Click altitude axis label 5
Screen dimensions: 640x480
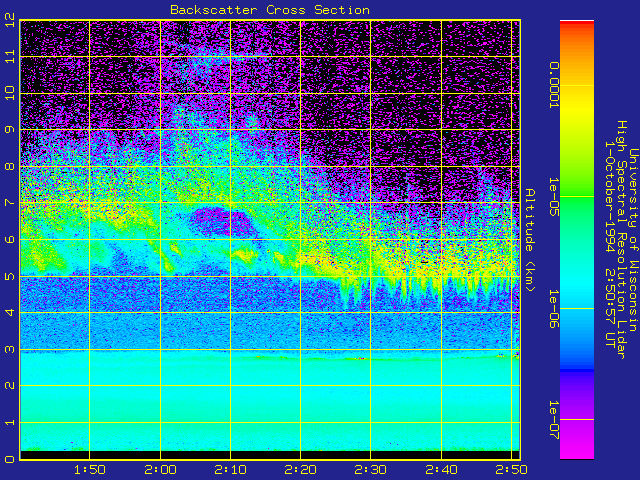tap(10, 276)
